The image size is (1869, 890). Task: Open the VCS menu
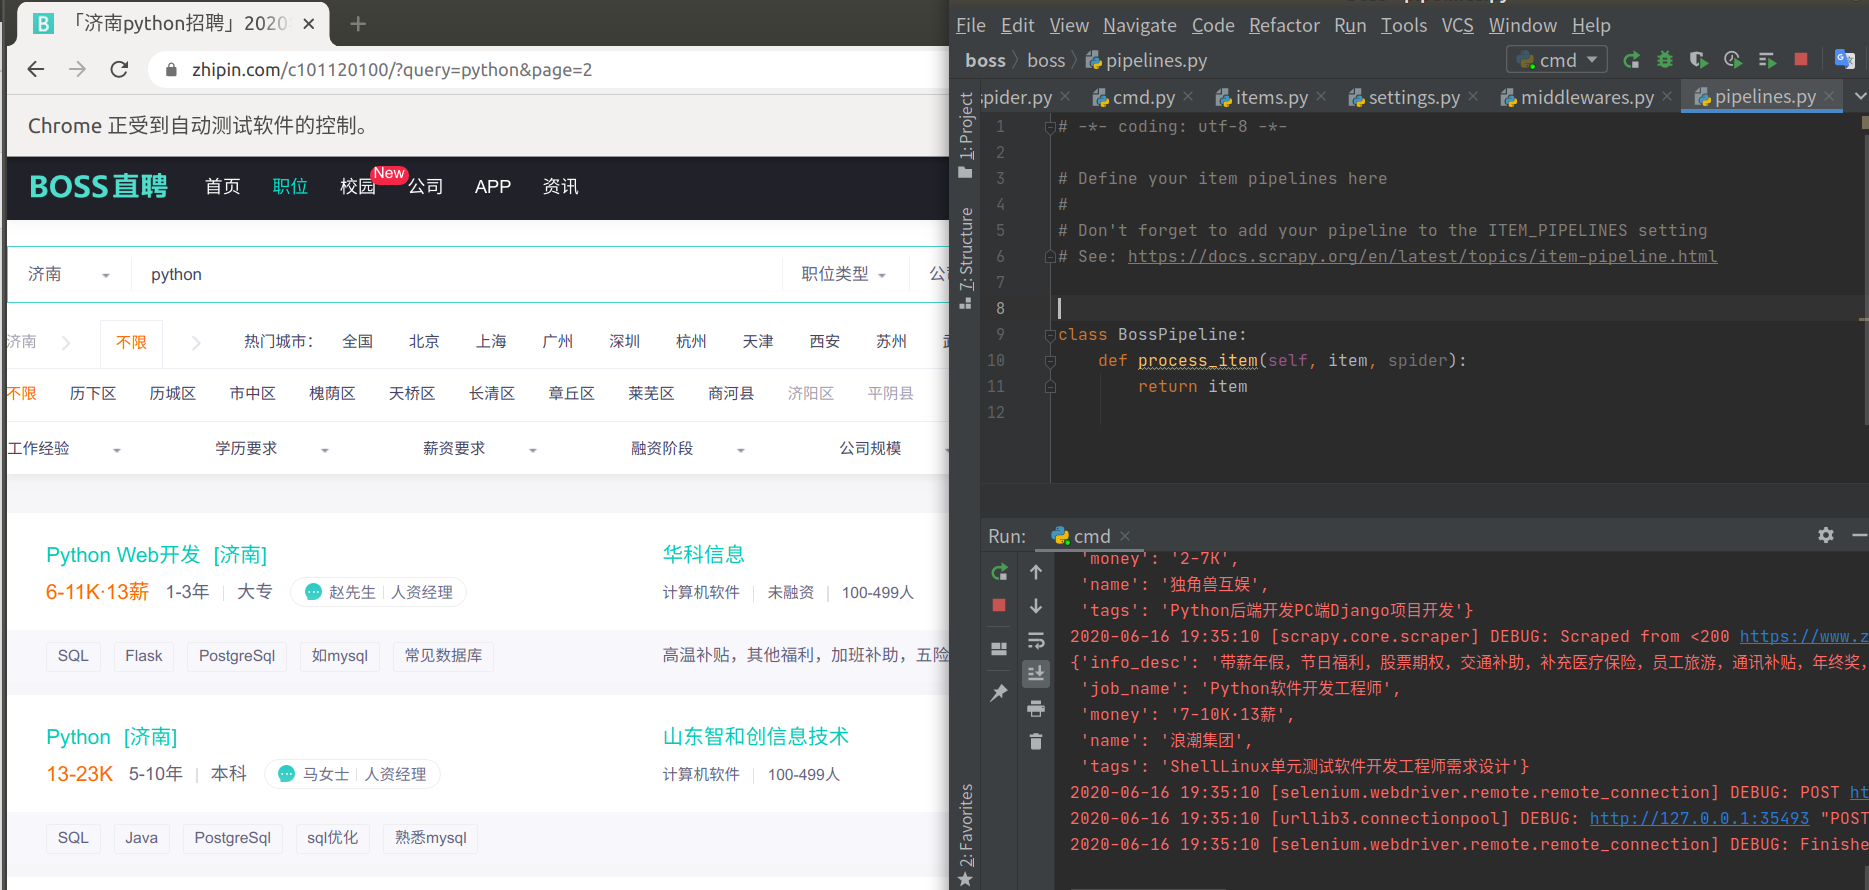pos(1457,25)
